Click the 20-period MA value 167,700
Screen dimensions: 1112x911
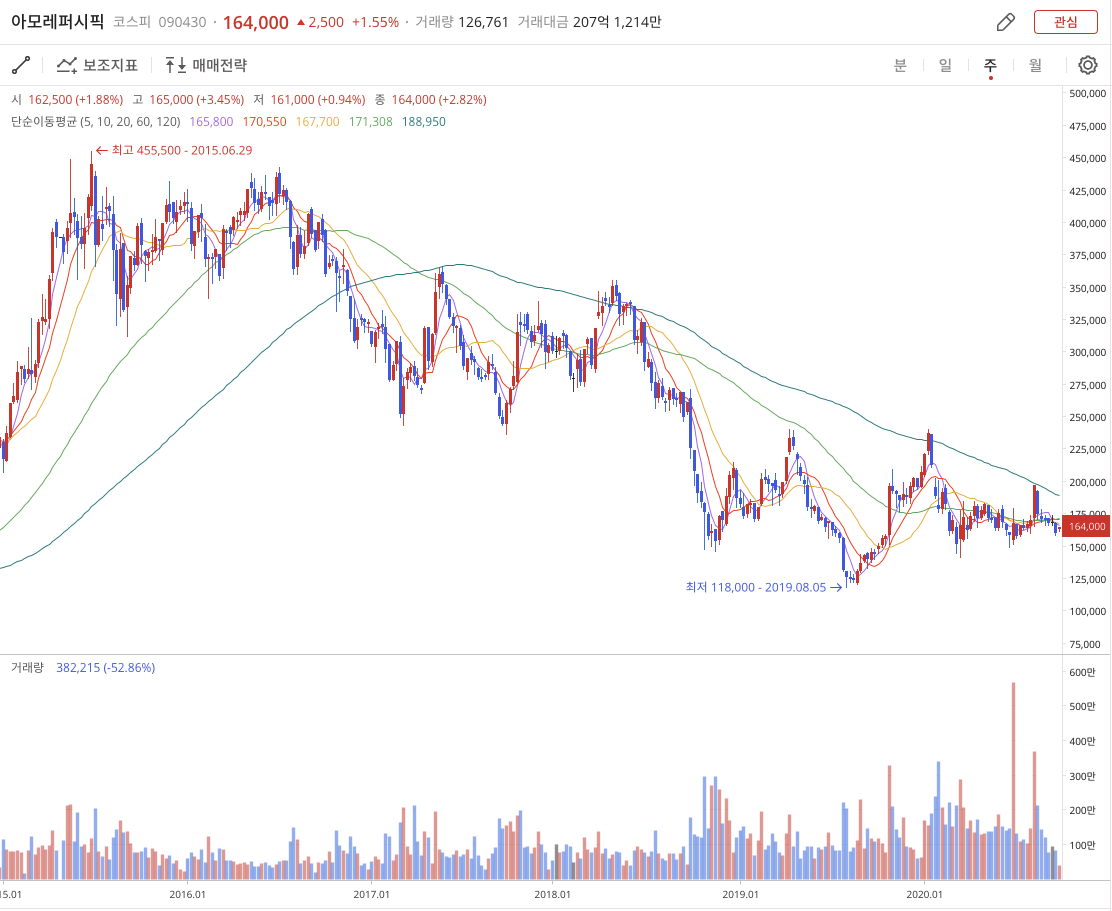[318, 122]
